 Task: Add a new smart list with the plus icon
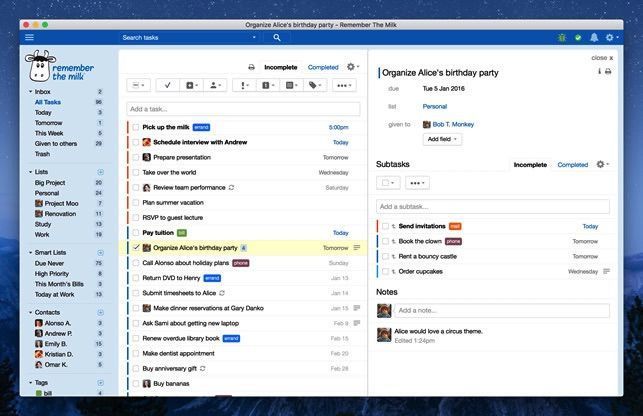[x=100, y=252]
